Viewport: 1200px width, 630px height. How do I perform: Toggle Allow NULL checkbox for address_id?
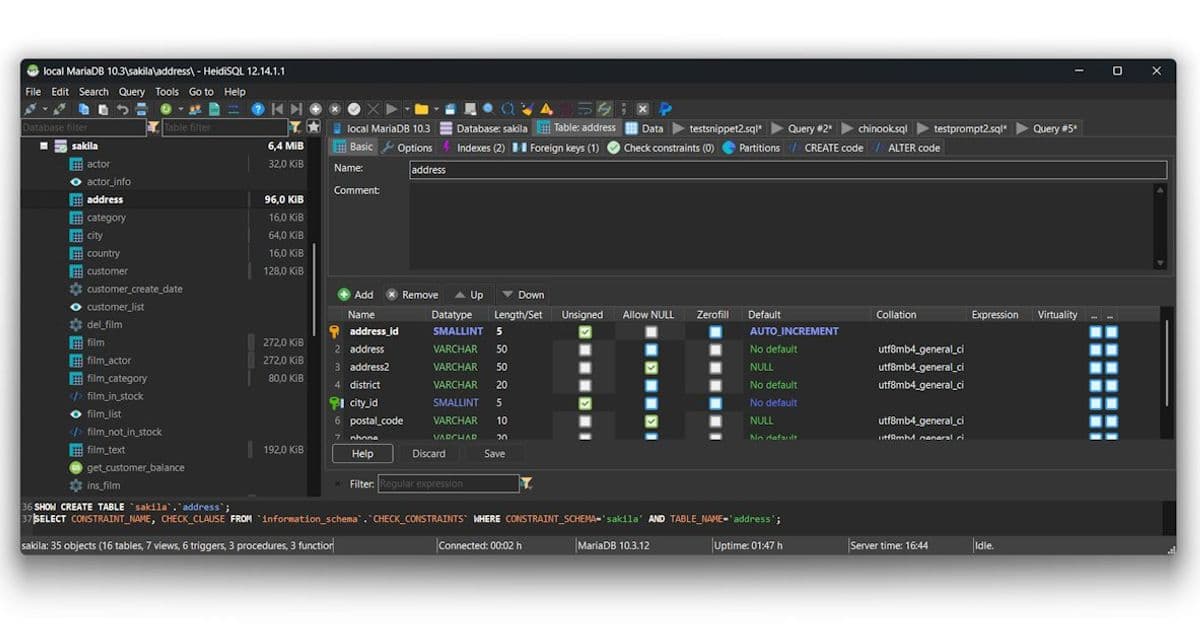click(x=651, y=332)
